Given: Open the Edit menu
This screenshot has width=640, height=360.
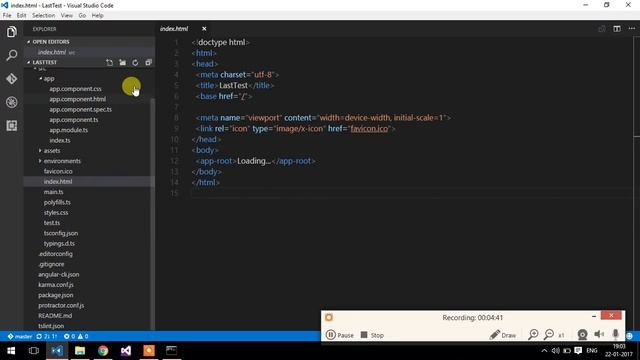Looking at the screenshot, I should (x=21, y=16).
